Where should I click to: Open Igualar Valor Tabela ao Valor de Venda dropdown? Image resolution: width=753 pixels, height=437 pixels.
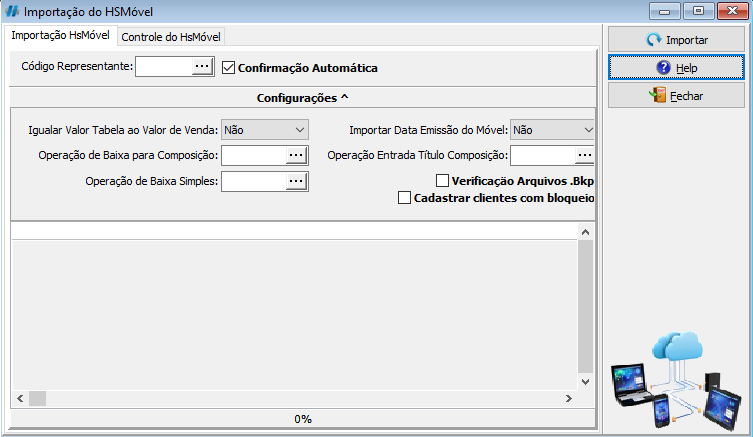pyautogui.click(x=265, y=130)
